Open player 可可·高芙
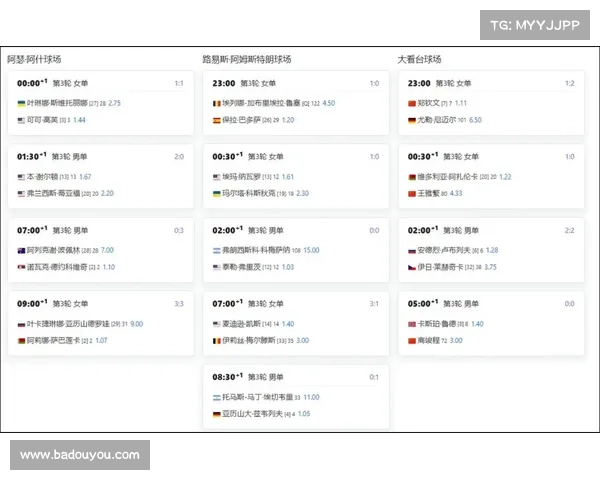The image size is (600, 480). tap(43, 120)
